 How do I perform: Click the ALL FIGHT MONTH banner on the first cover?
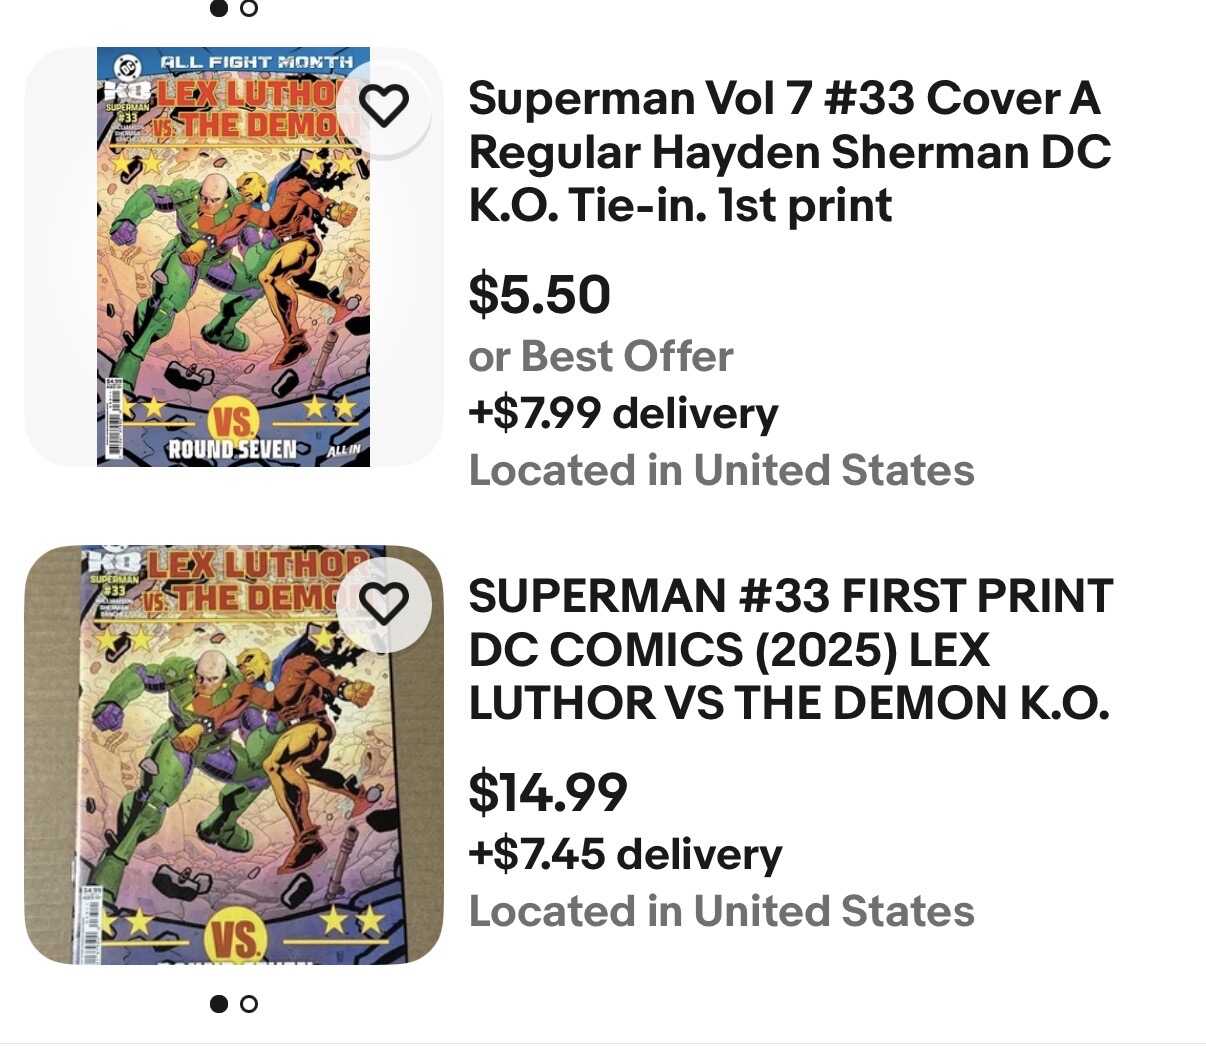point(256,62)
